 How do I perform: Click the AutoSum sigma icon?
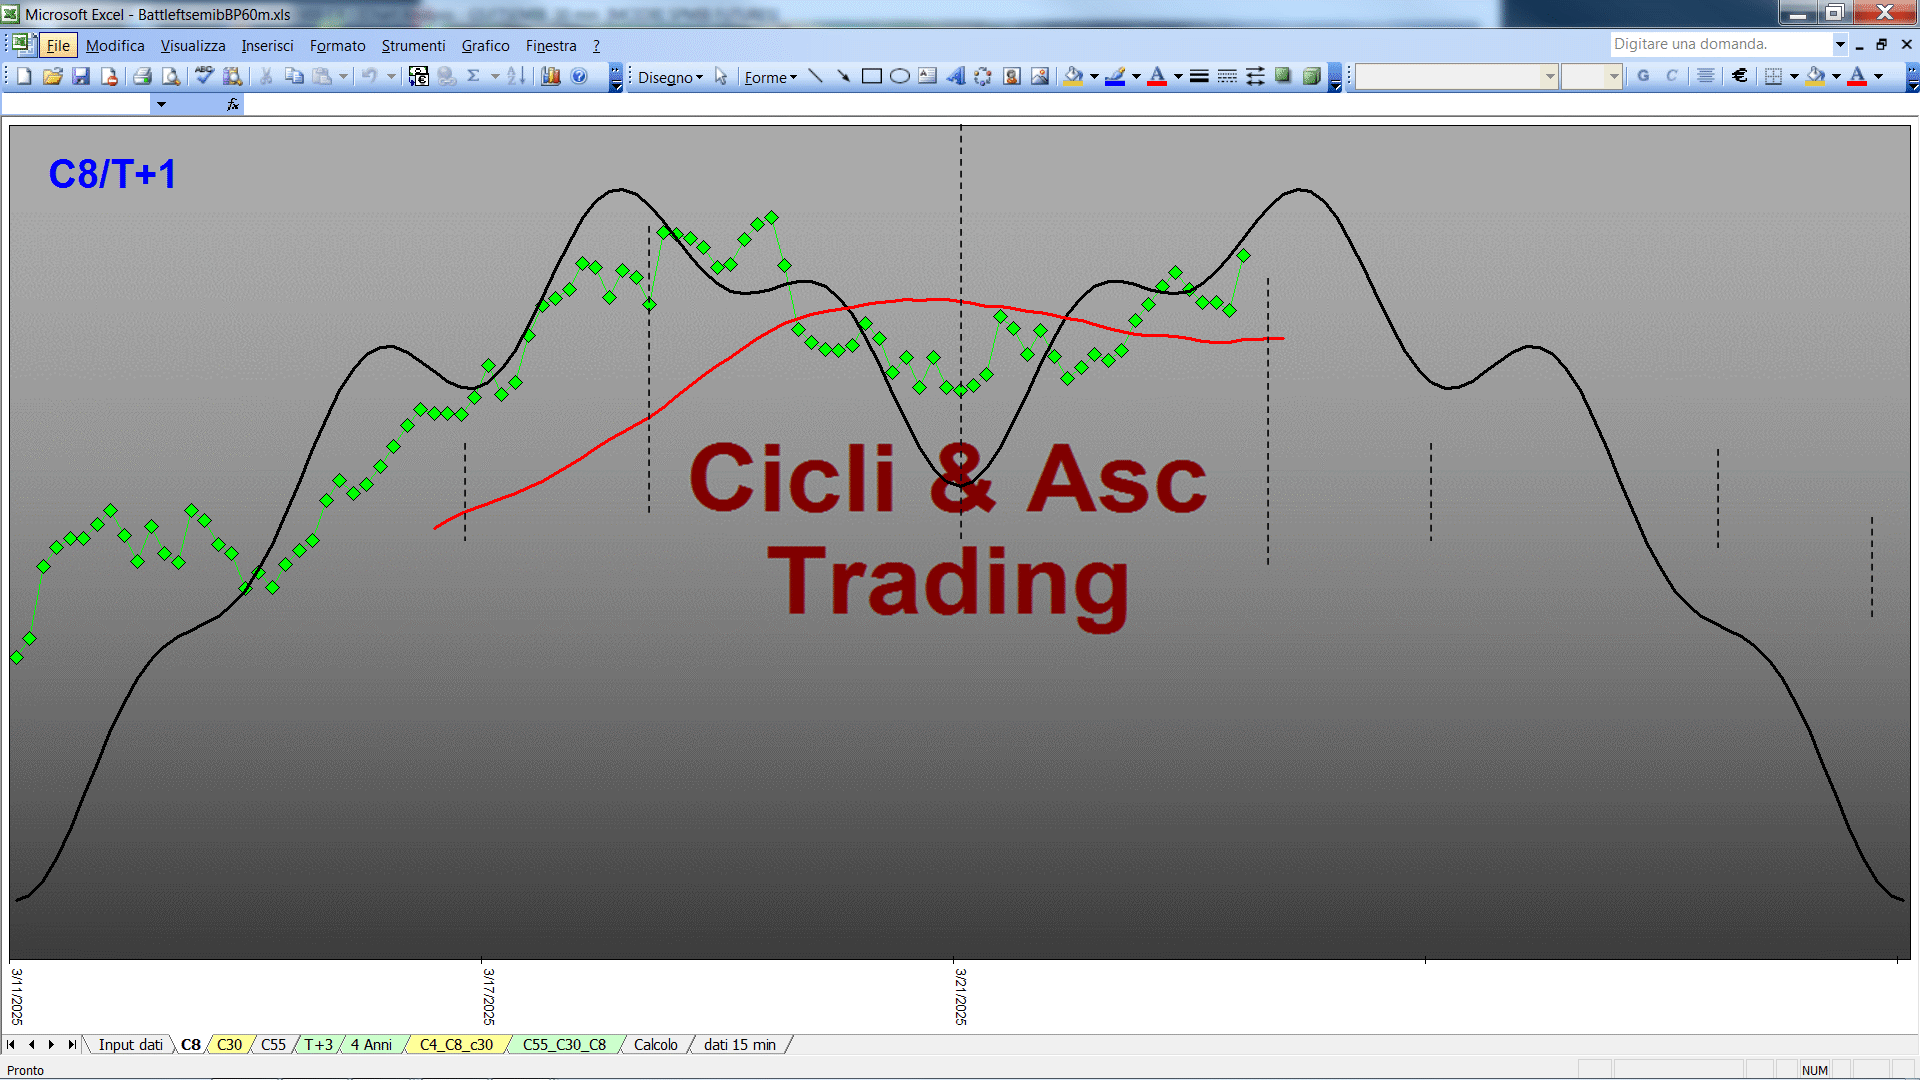[x=474, y=76]
